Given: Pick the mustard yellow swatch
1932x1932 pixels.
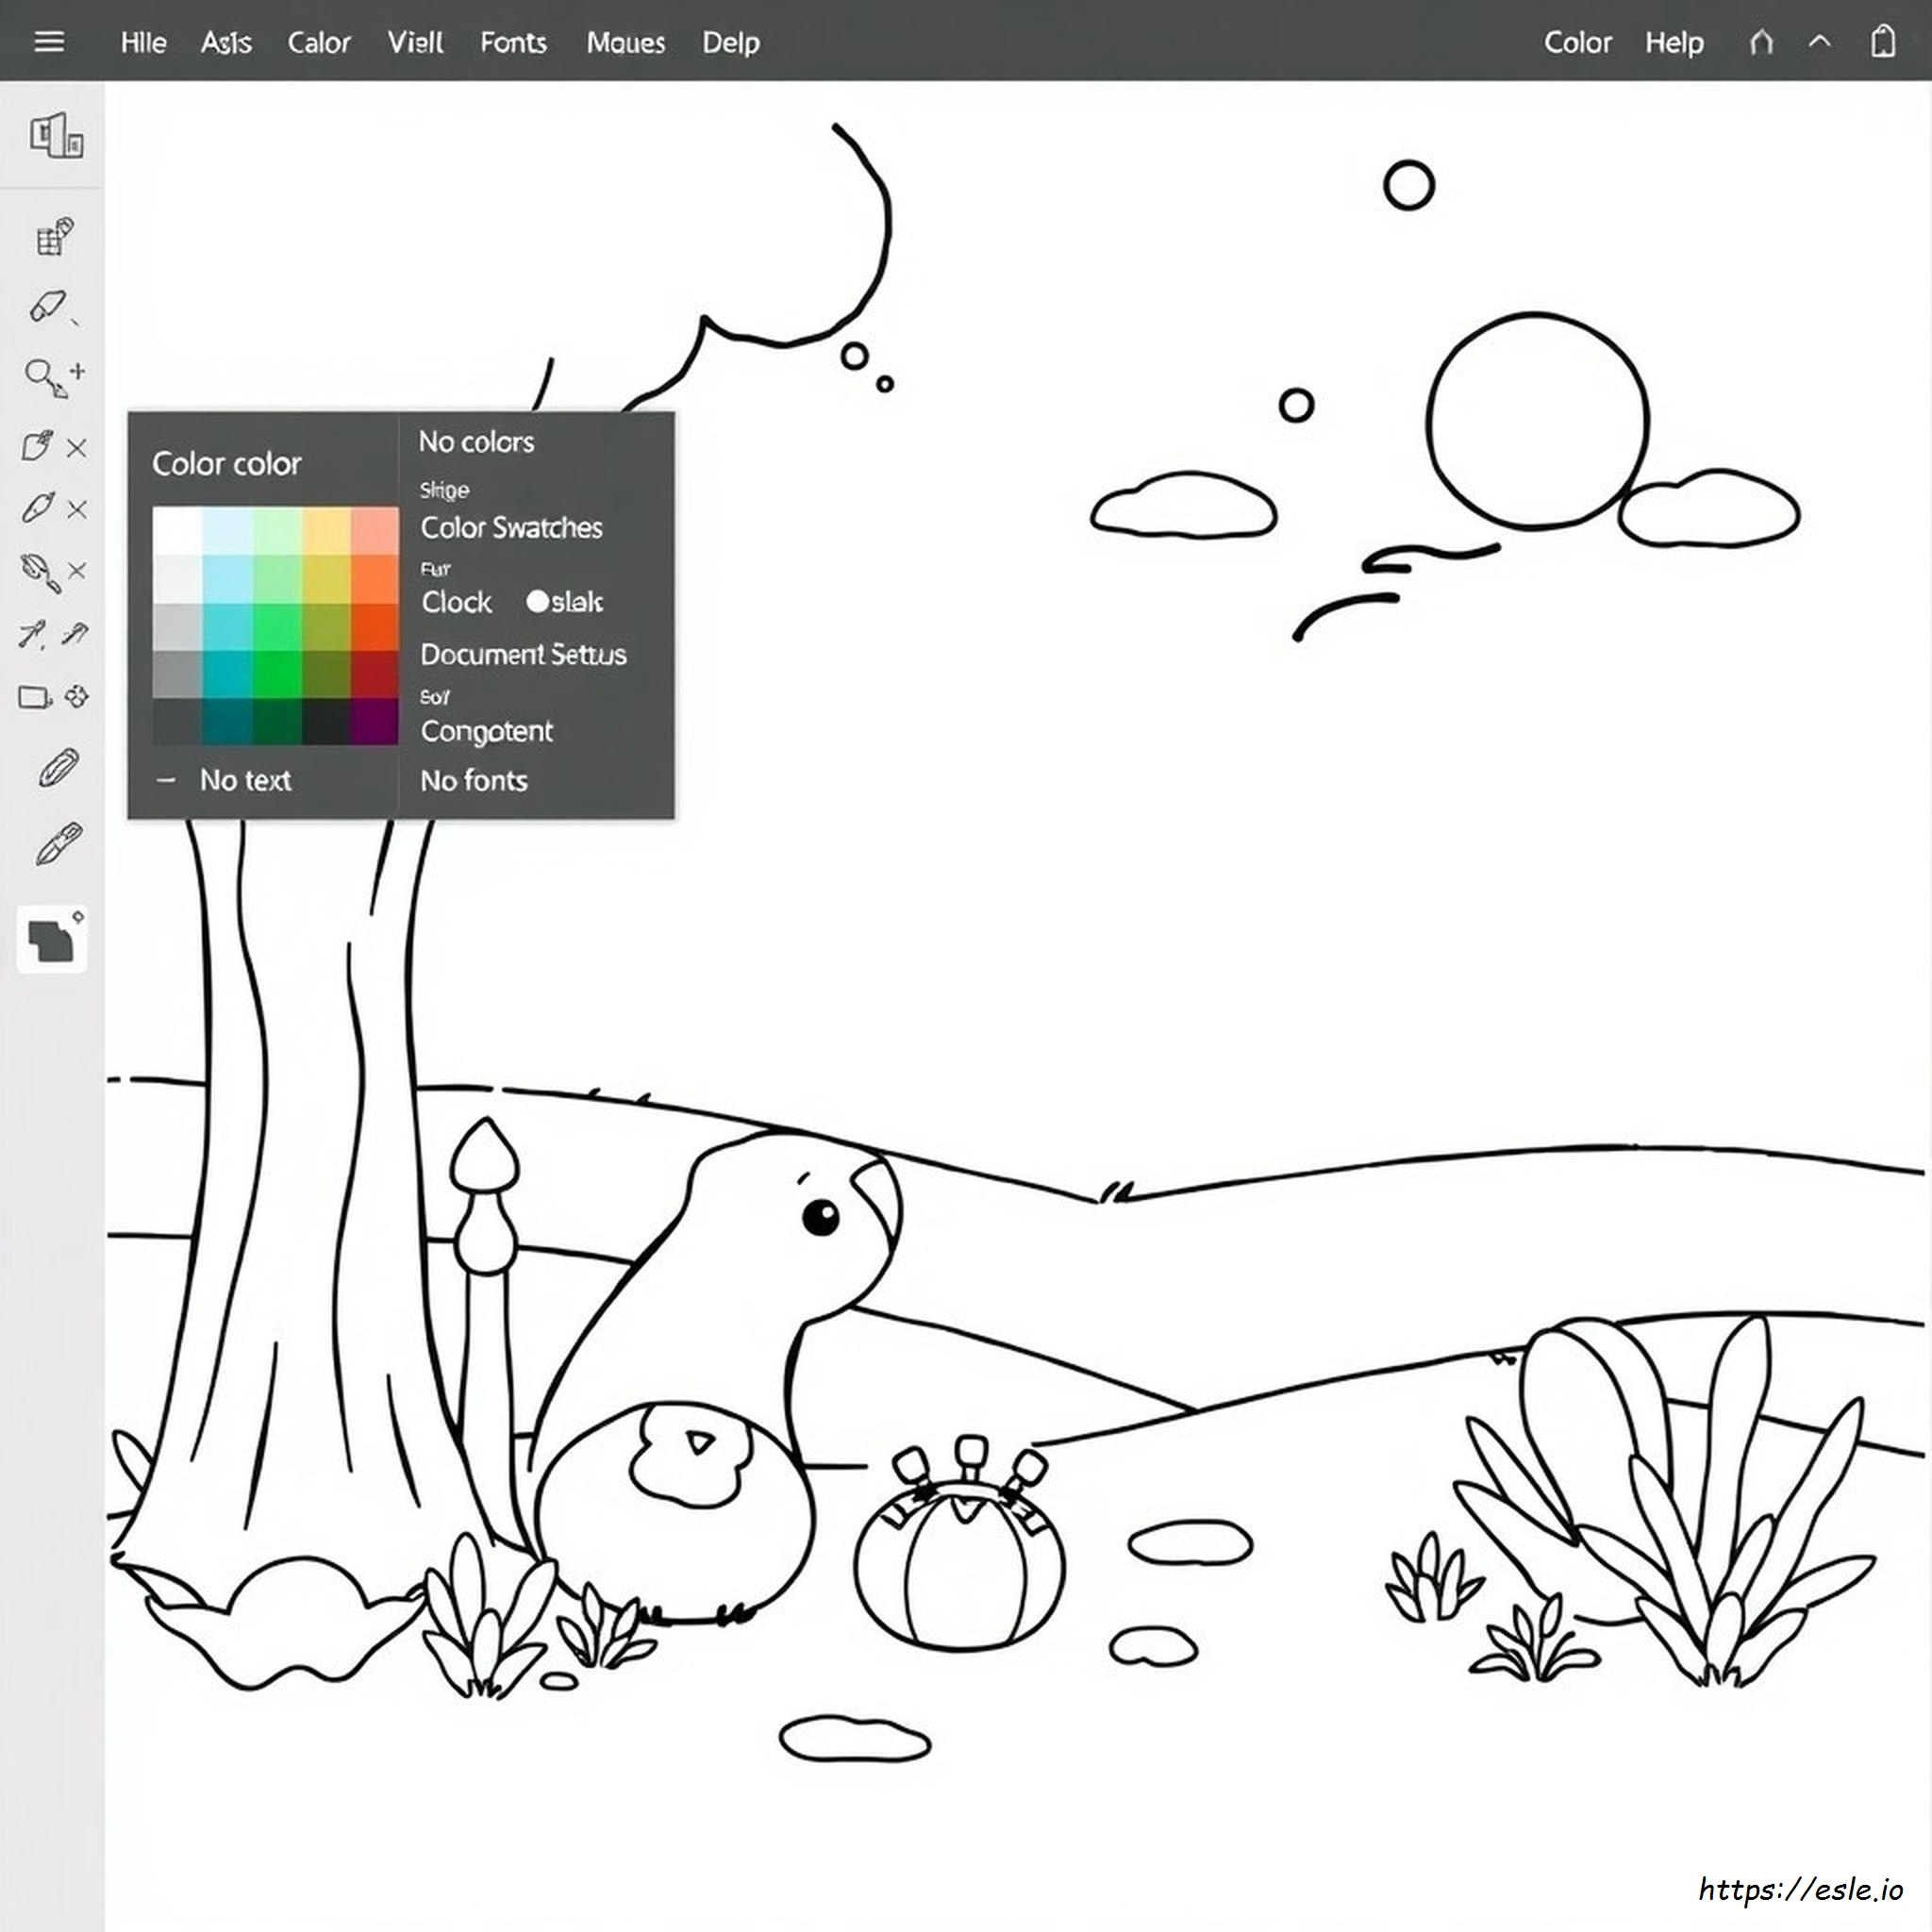Looking at the screenshot, I should [326, 578].
